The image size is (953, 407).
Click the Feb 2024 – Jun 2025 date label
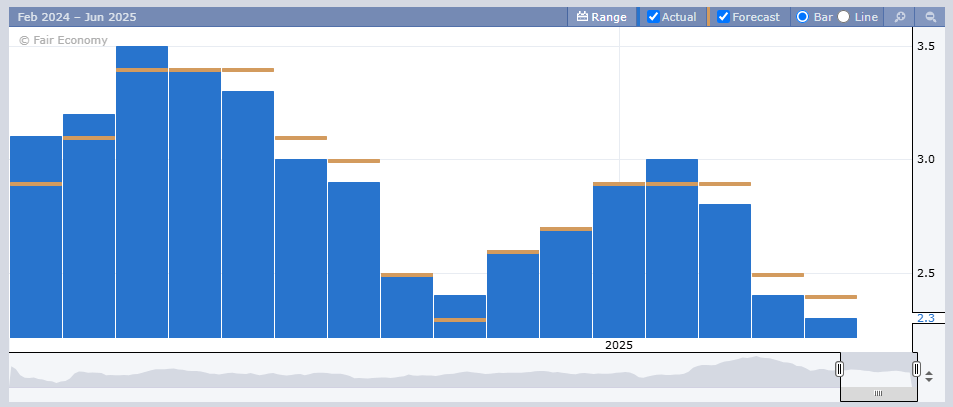(77, 17)
